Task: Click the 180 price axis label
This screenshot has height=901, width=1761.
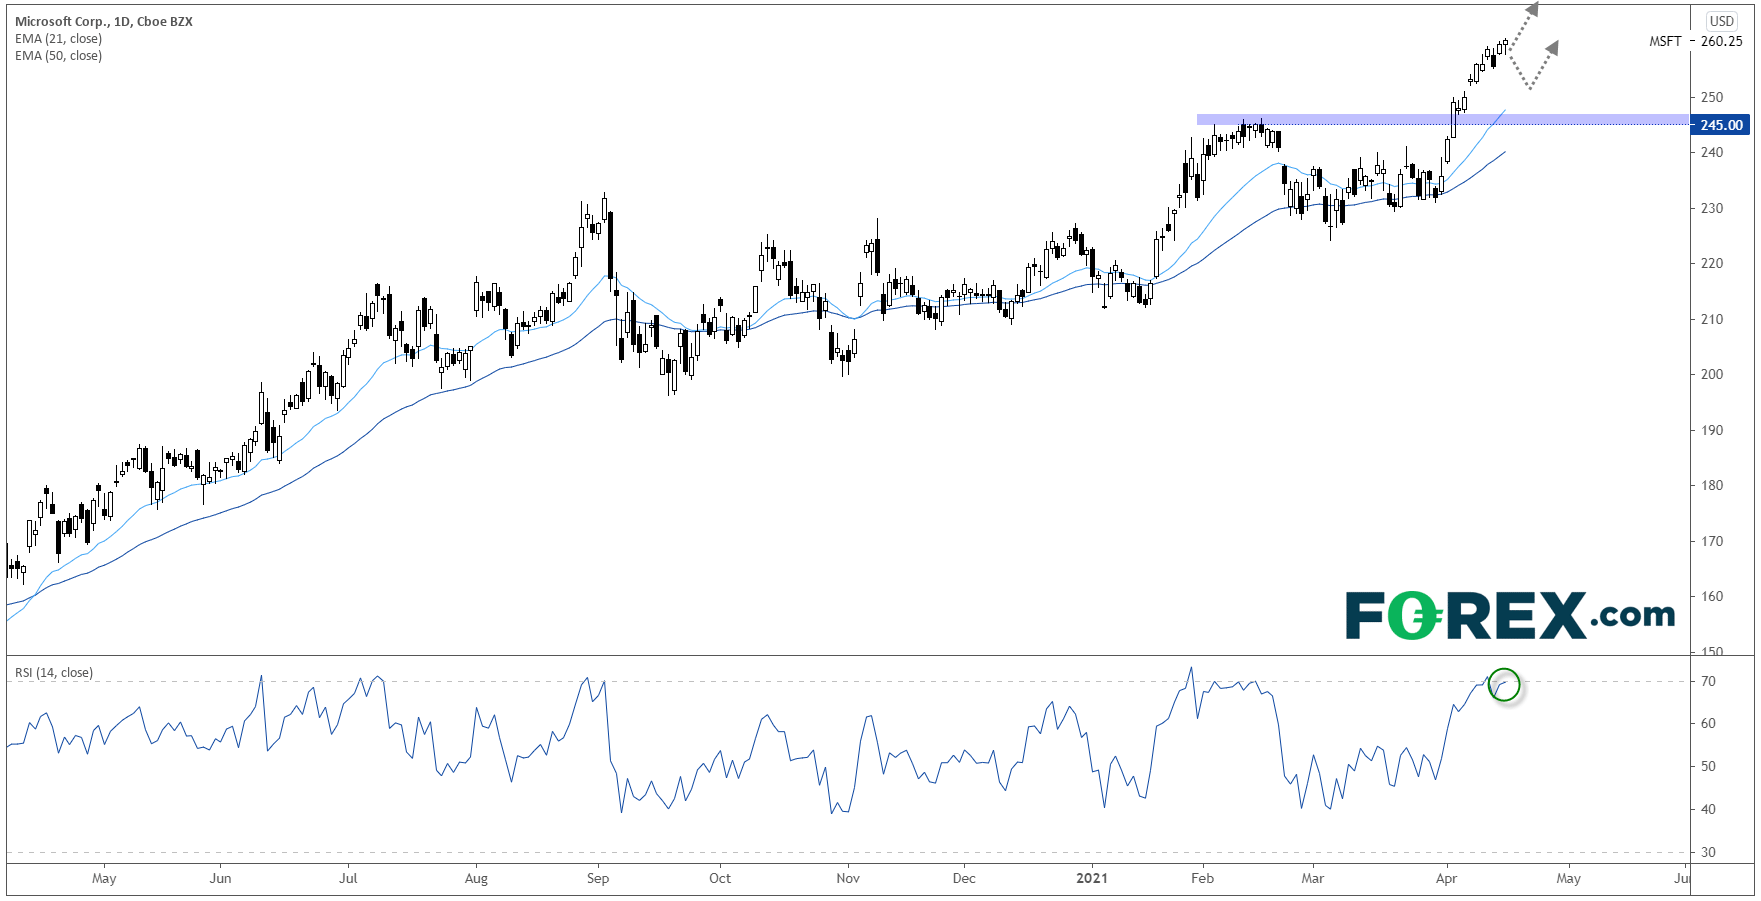Action: [1712, 485]
